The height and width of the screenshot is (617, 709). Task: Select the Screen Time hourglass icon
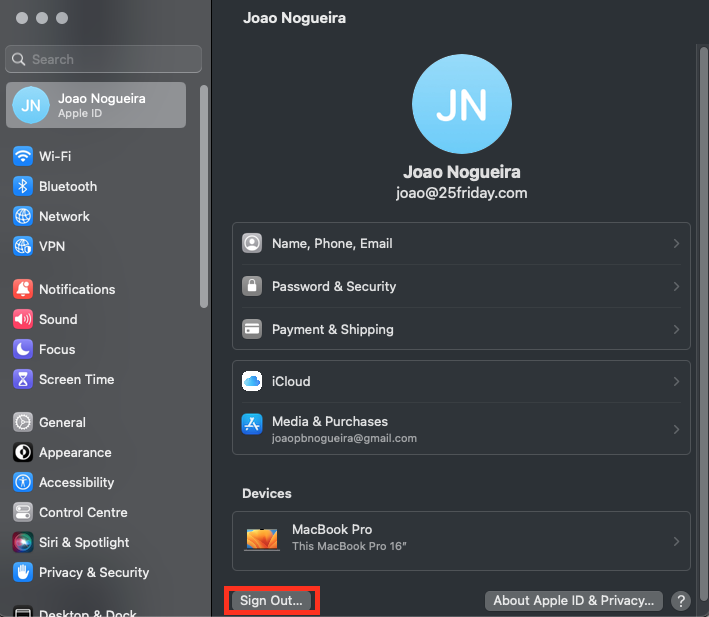23,379
